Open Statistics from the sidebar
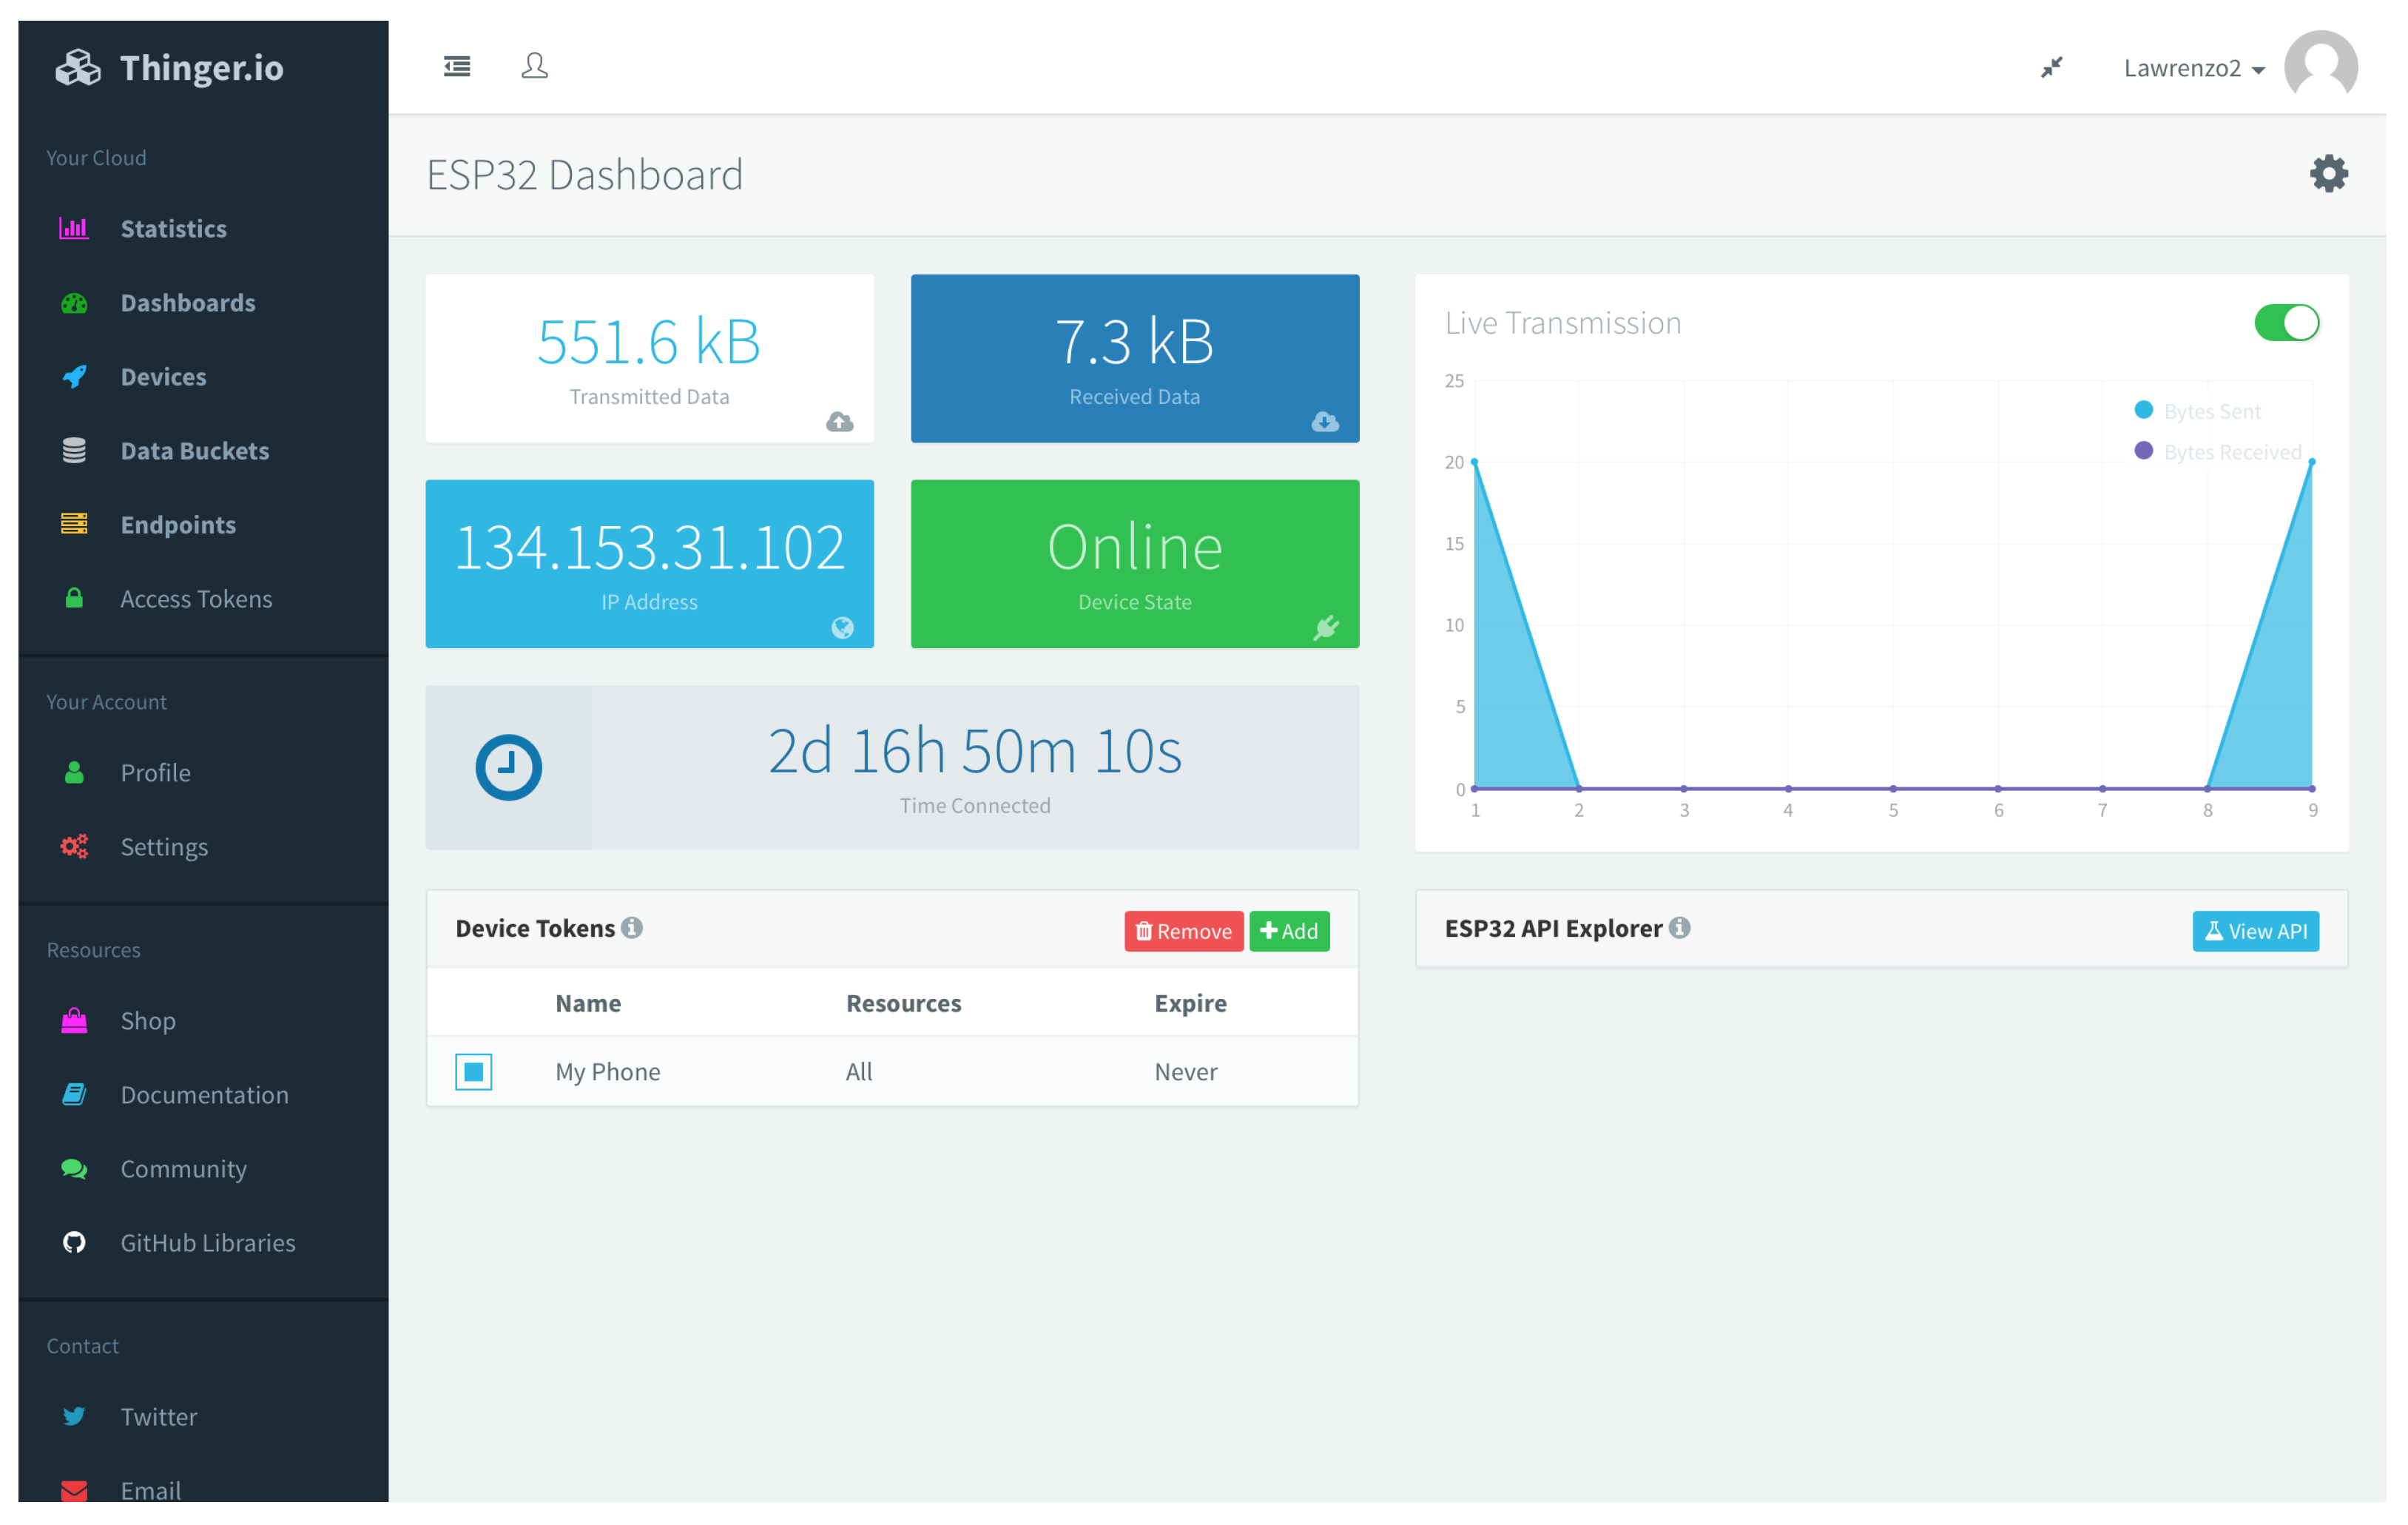Screen dimensions: 2408x1525 point(173,229)
